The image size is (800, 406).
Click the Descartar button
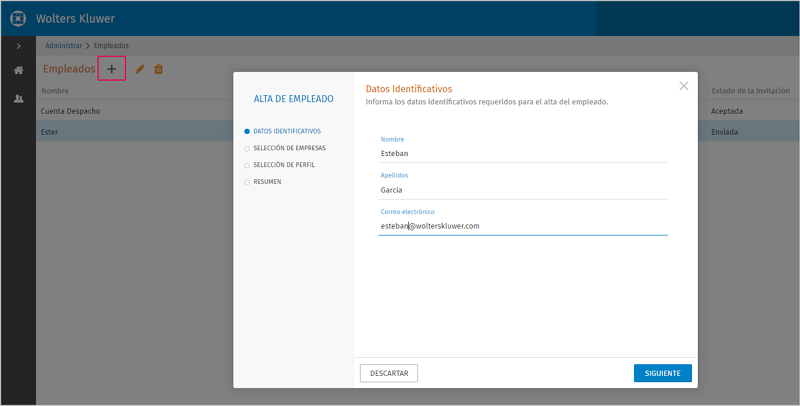click(x=389, y=373)
